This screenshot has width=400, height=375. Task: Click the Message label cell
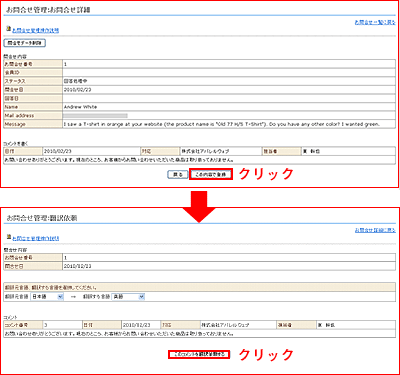[33, 124]
